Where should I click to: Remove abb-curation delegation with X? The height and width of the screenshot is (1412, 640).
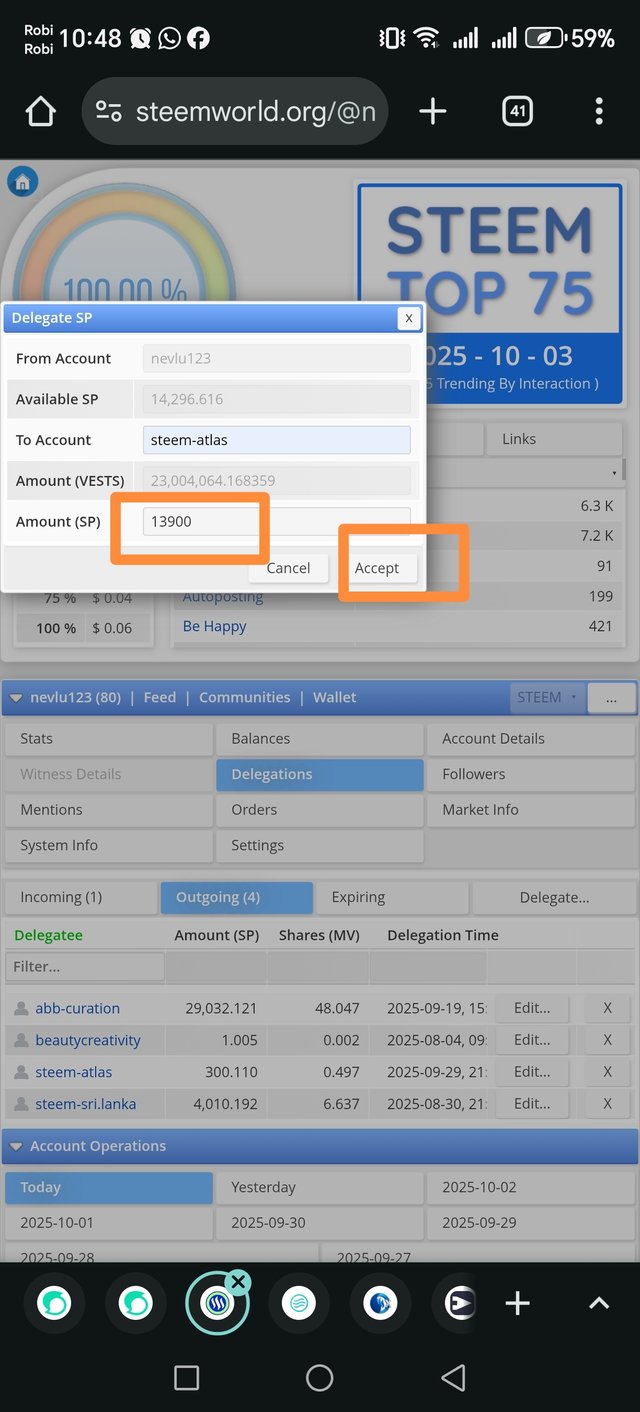607,1008
